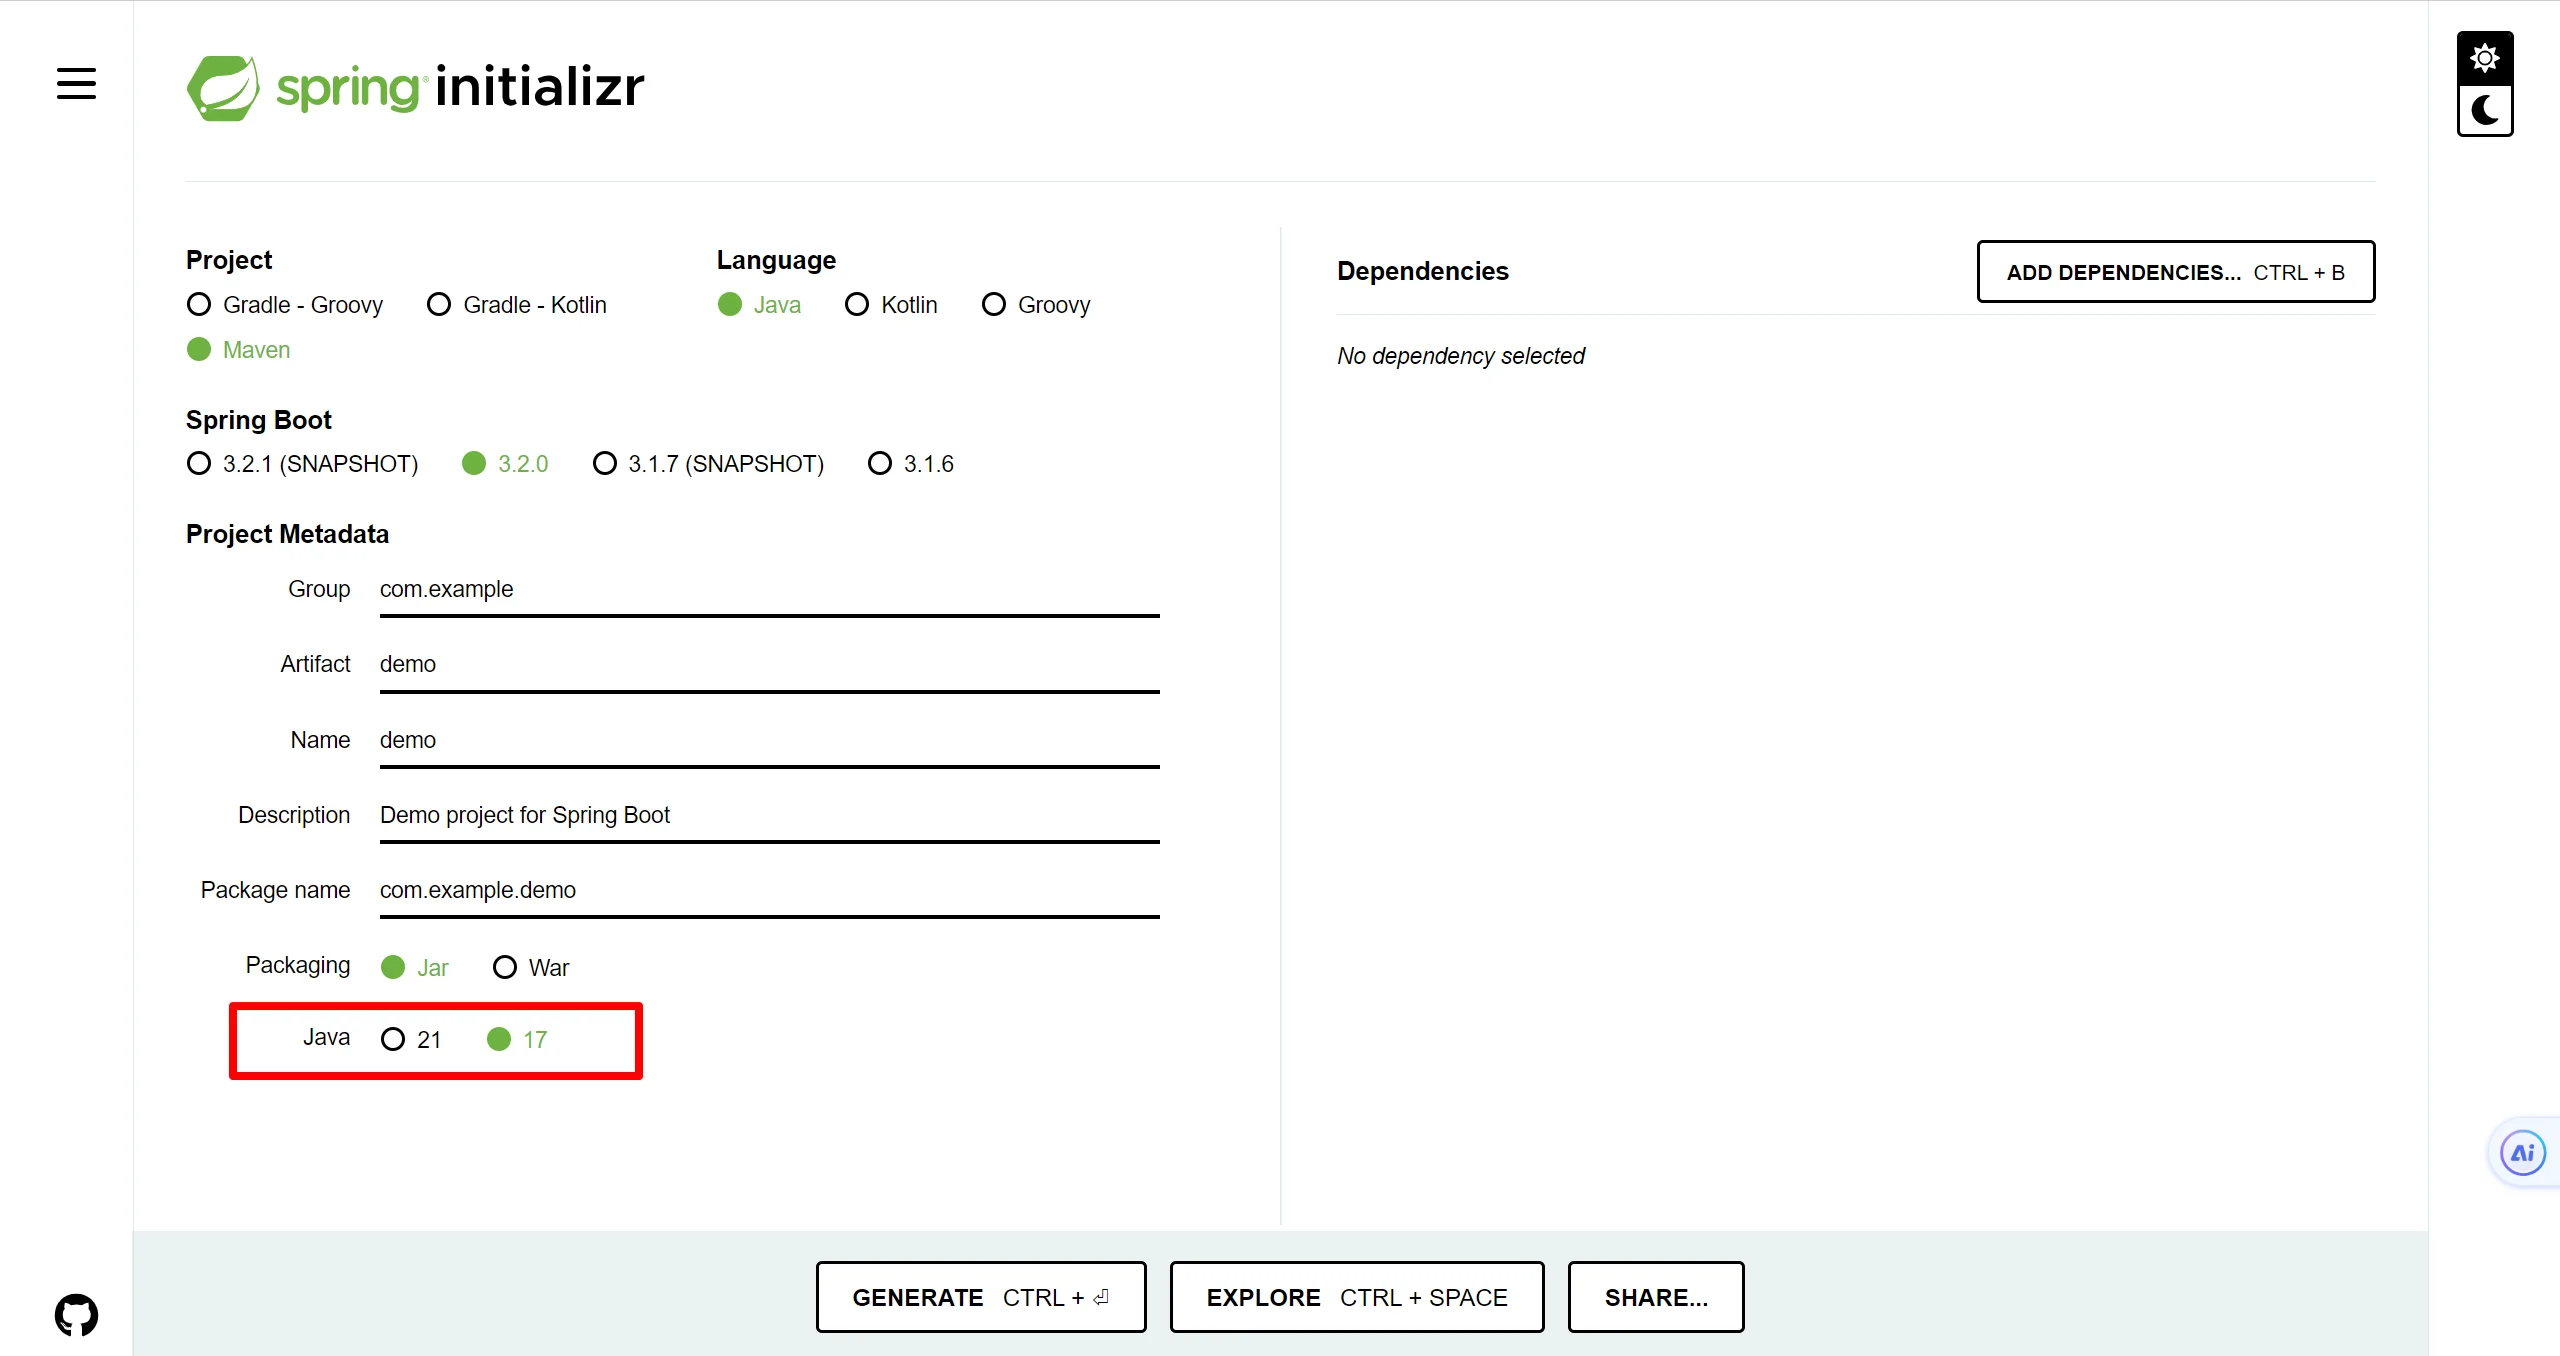Viewport: 2560px width, 1356px height.
Task: Click the GitHub icon in the sidebar
Action: (x=76, y=1315)
